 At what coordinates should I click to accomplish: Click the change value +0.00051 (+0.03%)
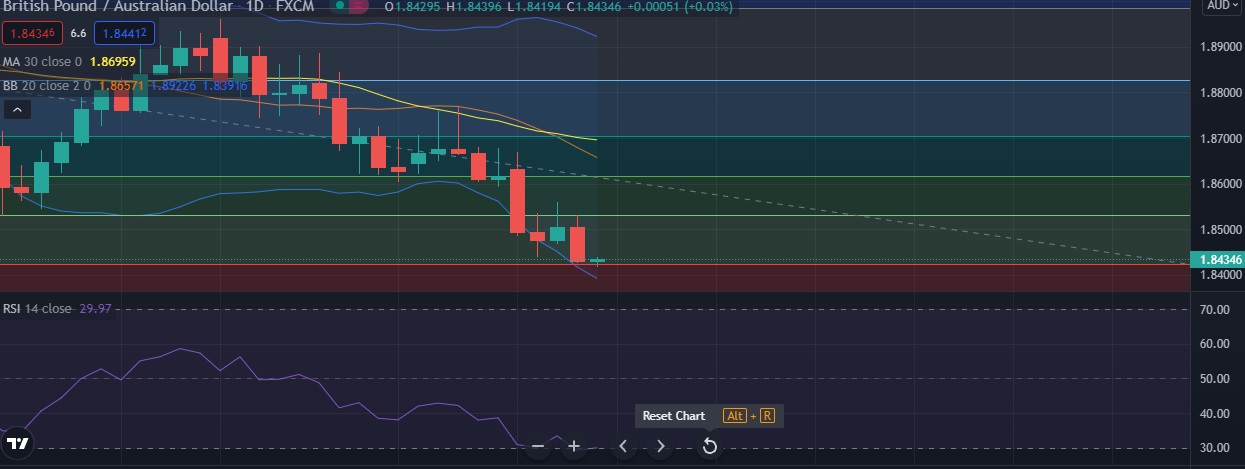tap(681, 6)
